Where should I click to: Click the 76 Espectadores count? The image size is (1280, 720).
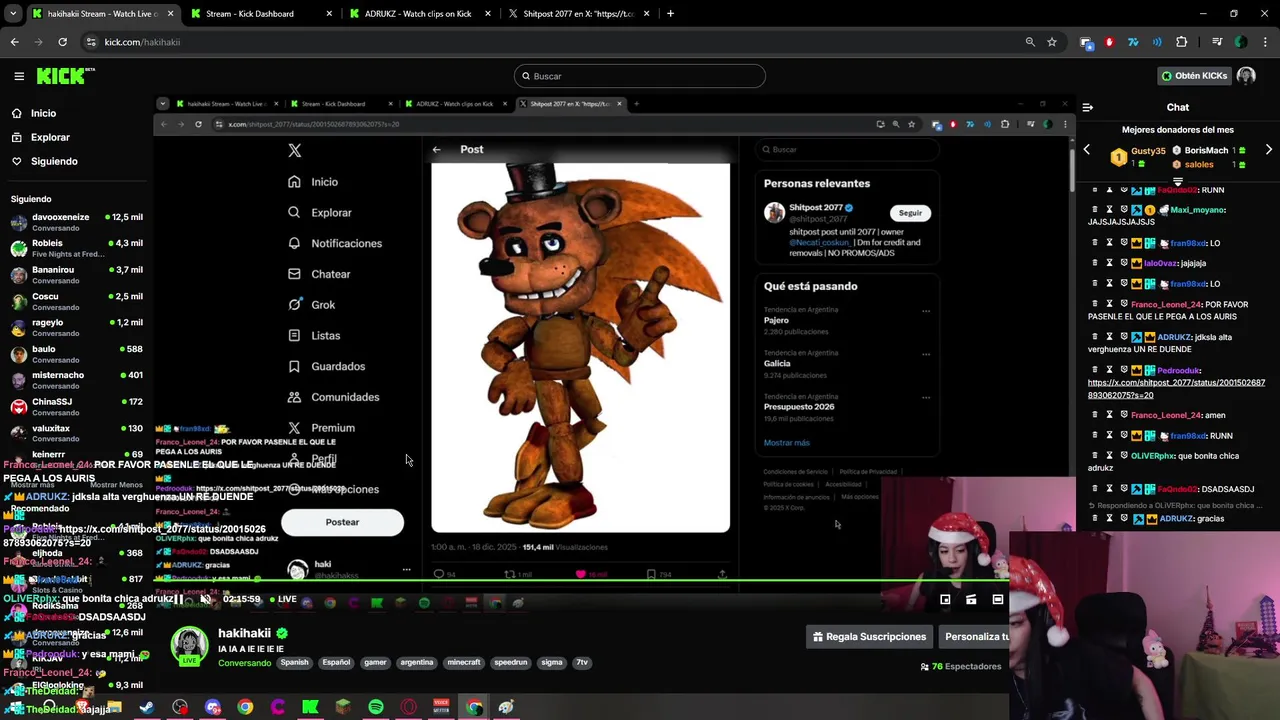click(x=961, y=666)
